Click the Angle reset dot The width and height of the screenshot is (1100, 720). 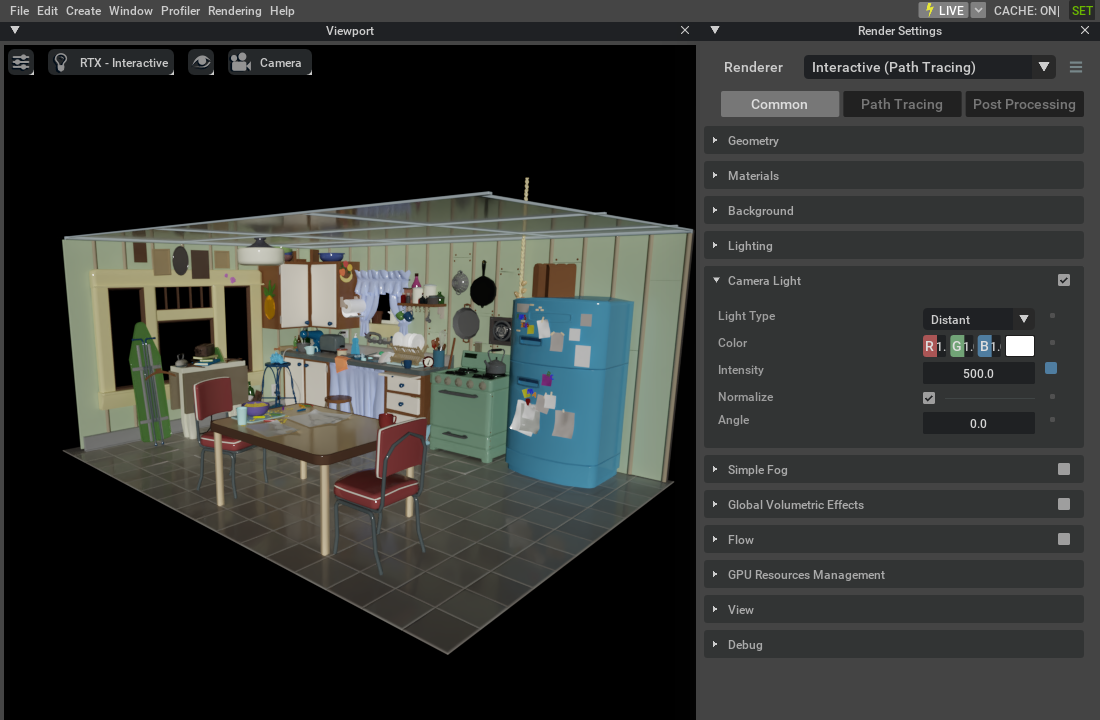[x=1052, y=420]
